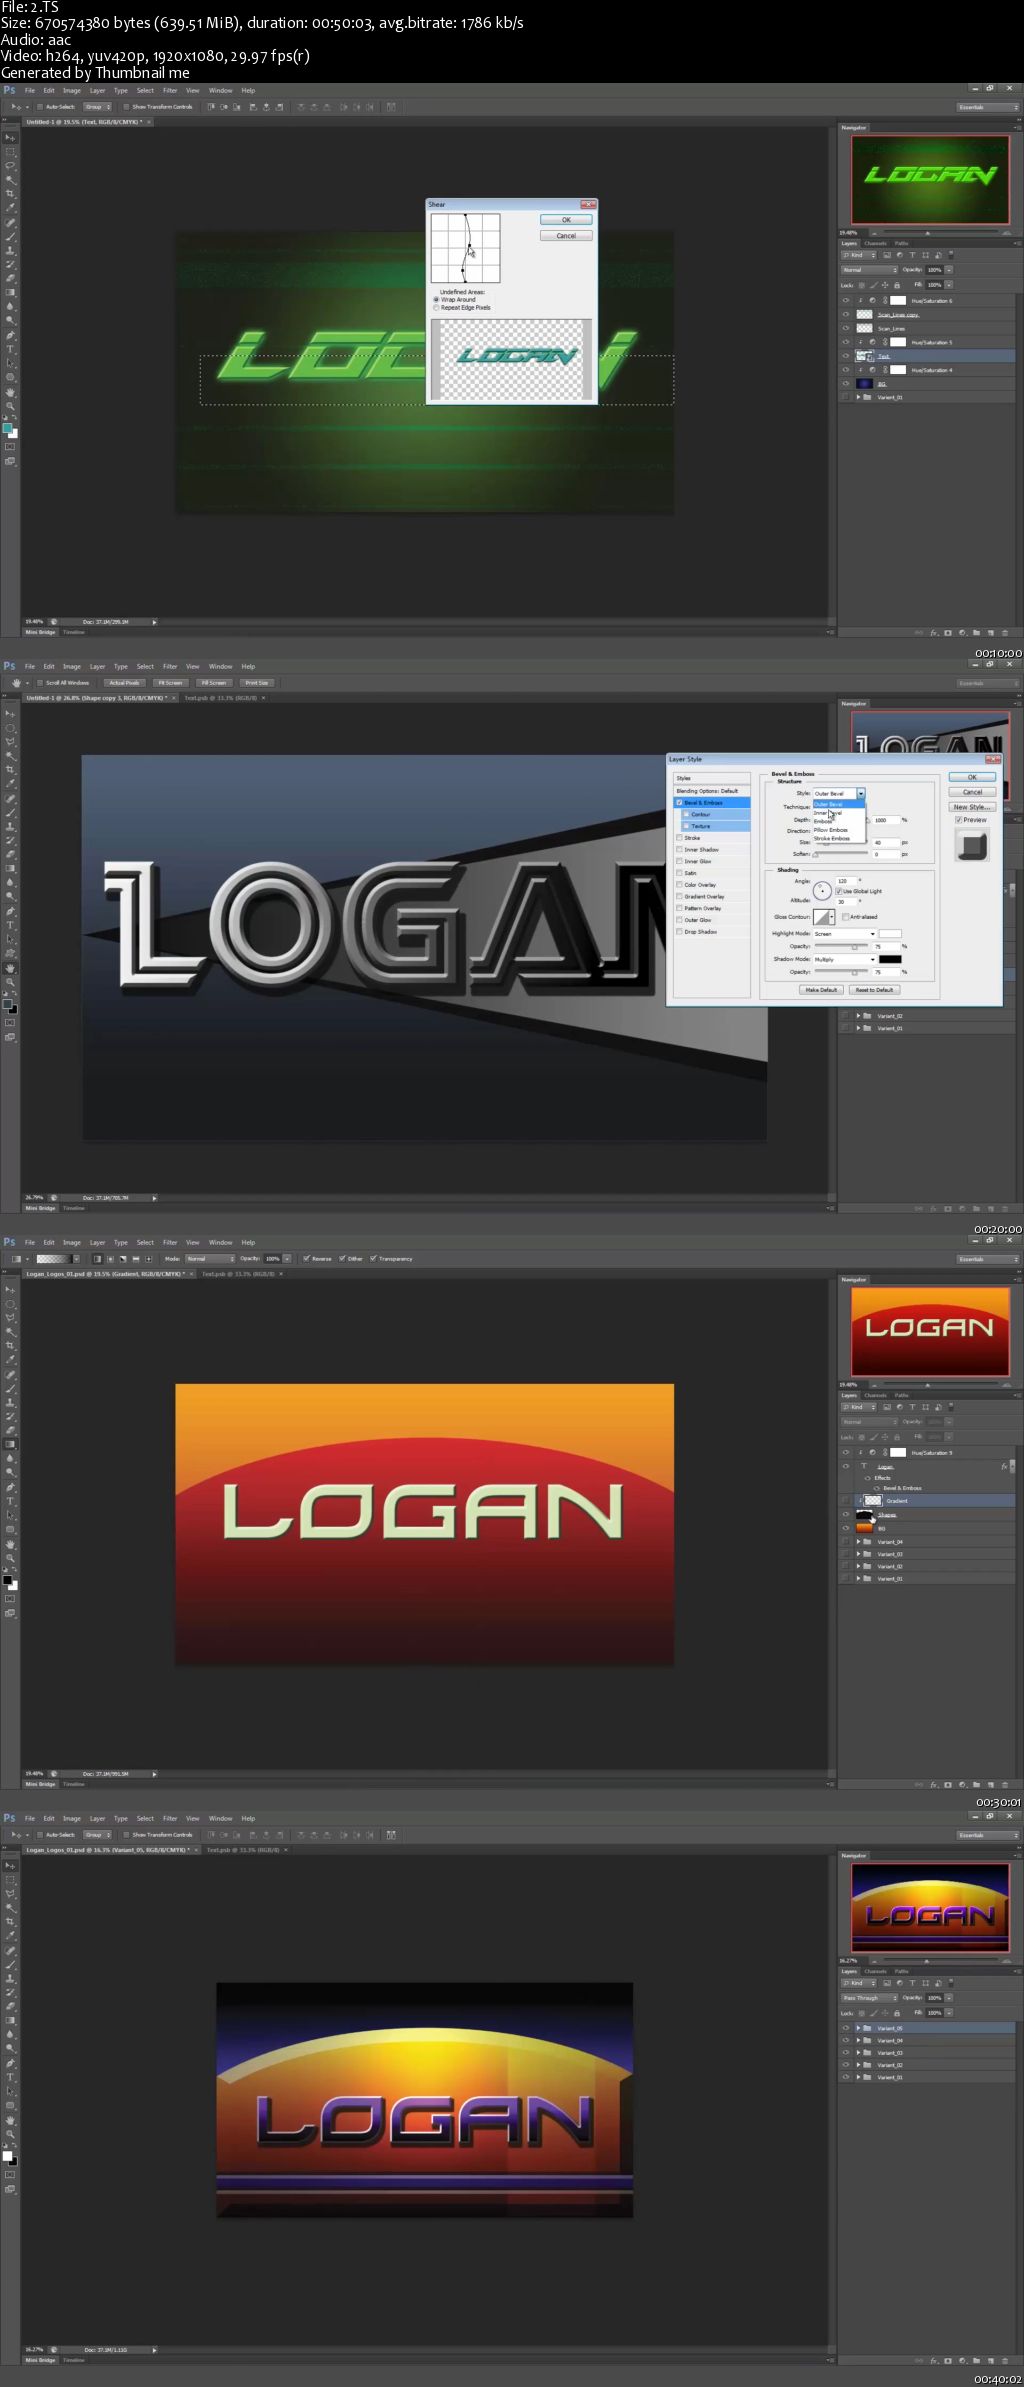Hide the Variant_05 group
This screenshot has width=1024, height=2387.
[846, 2028]
